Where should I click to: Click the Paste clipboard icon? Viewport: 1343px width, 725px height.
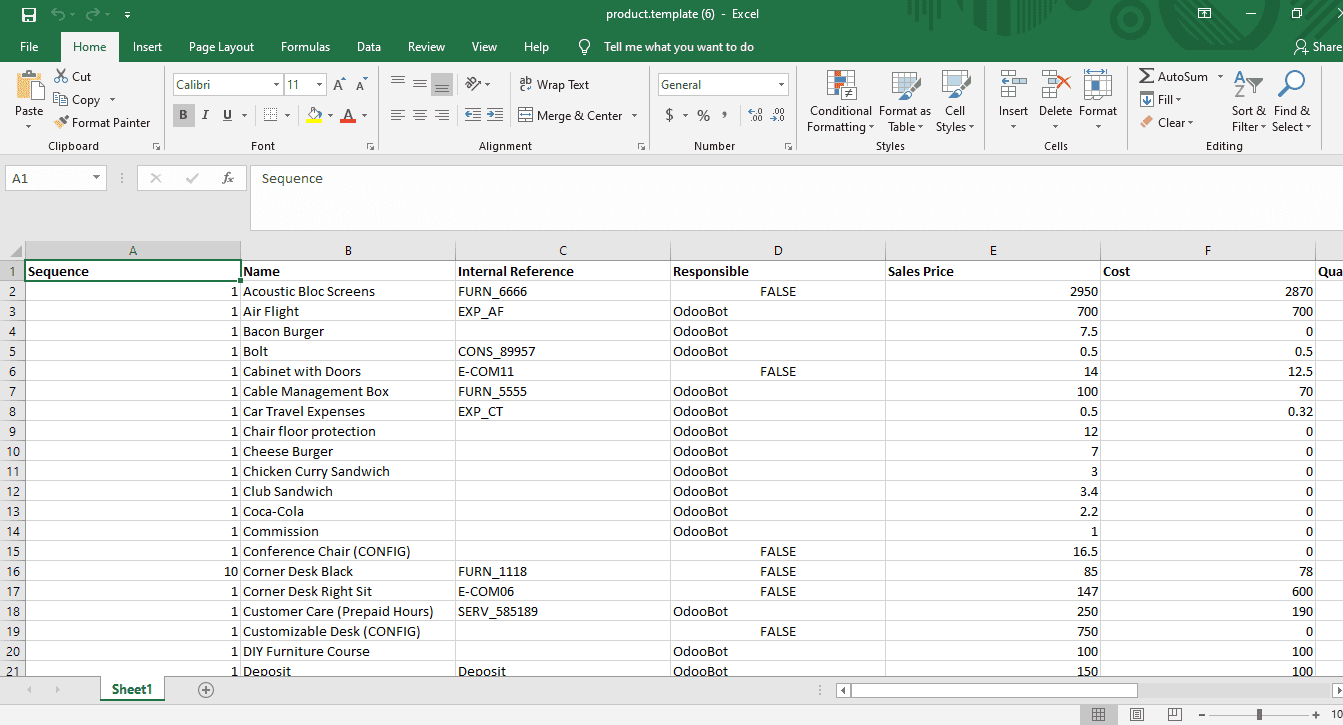coord(29,85)
